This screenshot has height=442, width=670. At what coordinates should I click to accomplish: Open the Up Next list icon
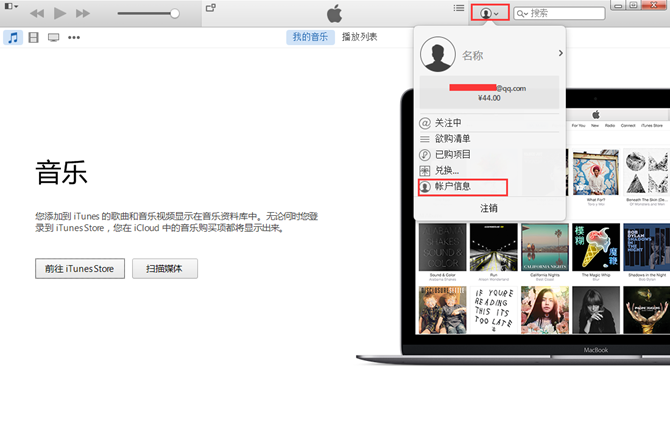[x=459, y=8]
